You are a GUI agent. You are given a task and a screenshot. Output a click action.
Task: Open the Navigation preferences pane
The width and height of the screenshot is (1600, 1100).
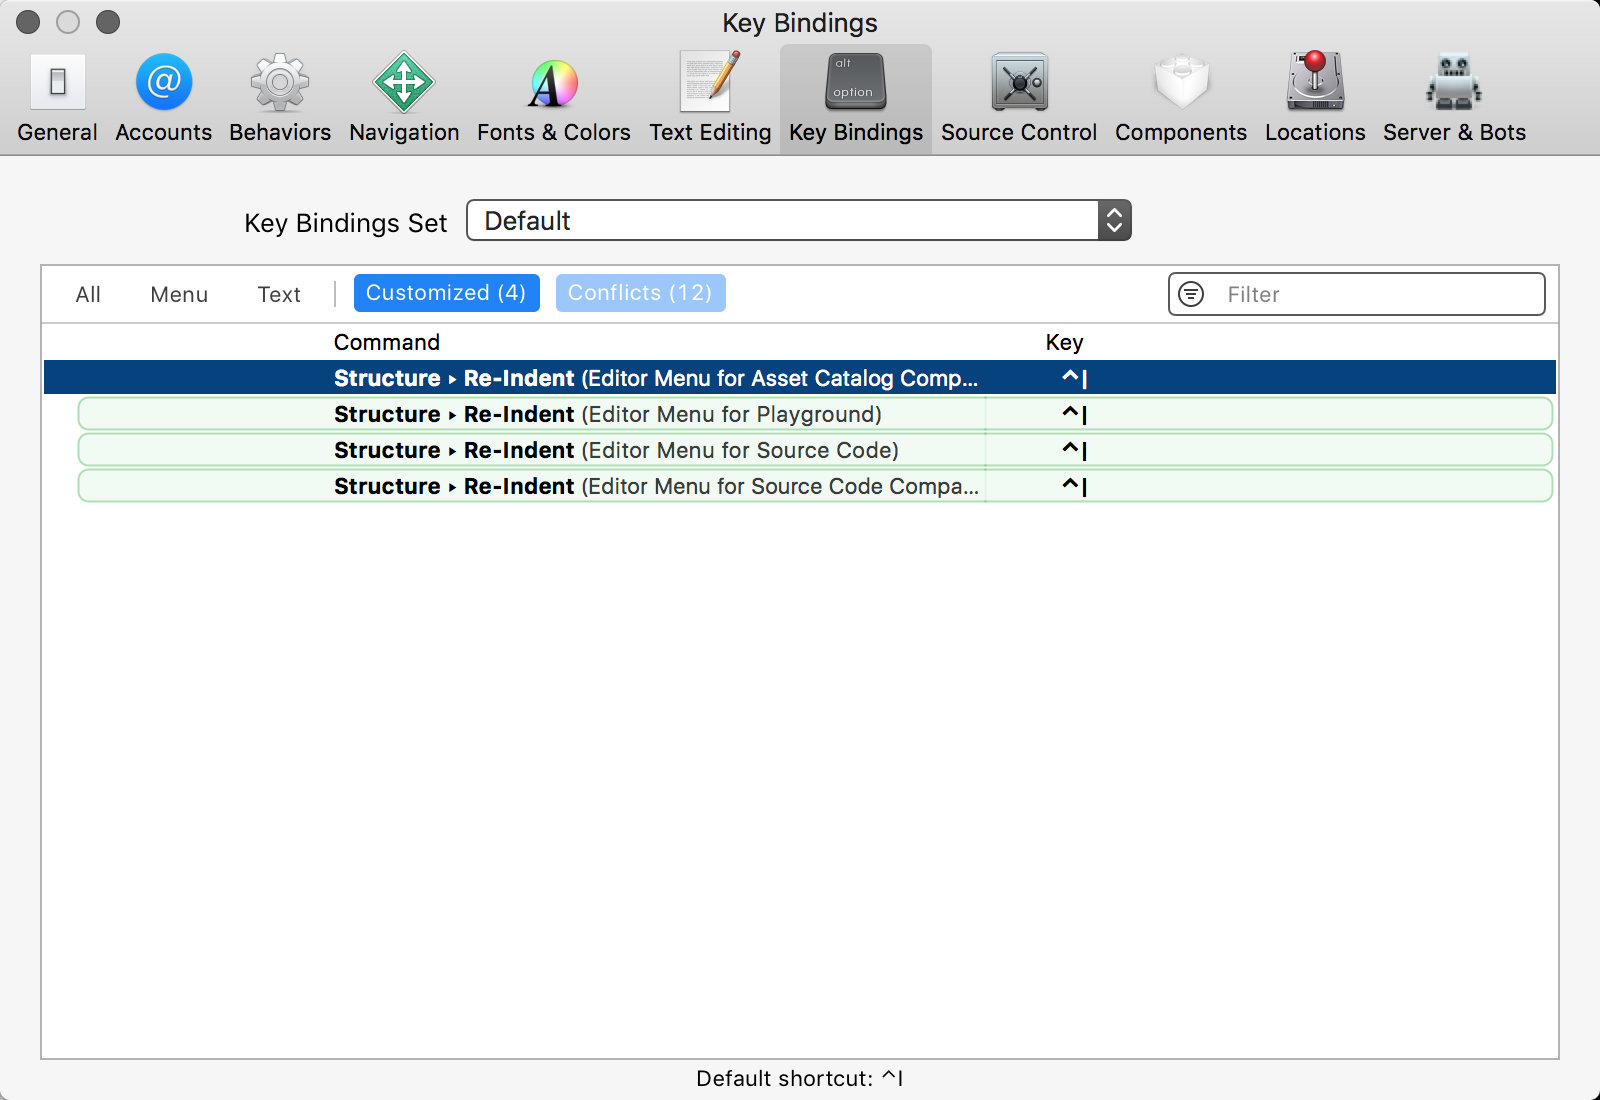click(x=404, y=98)
